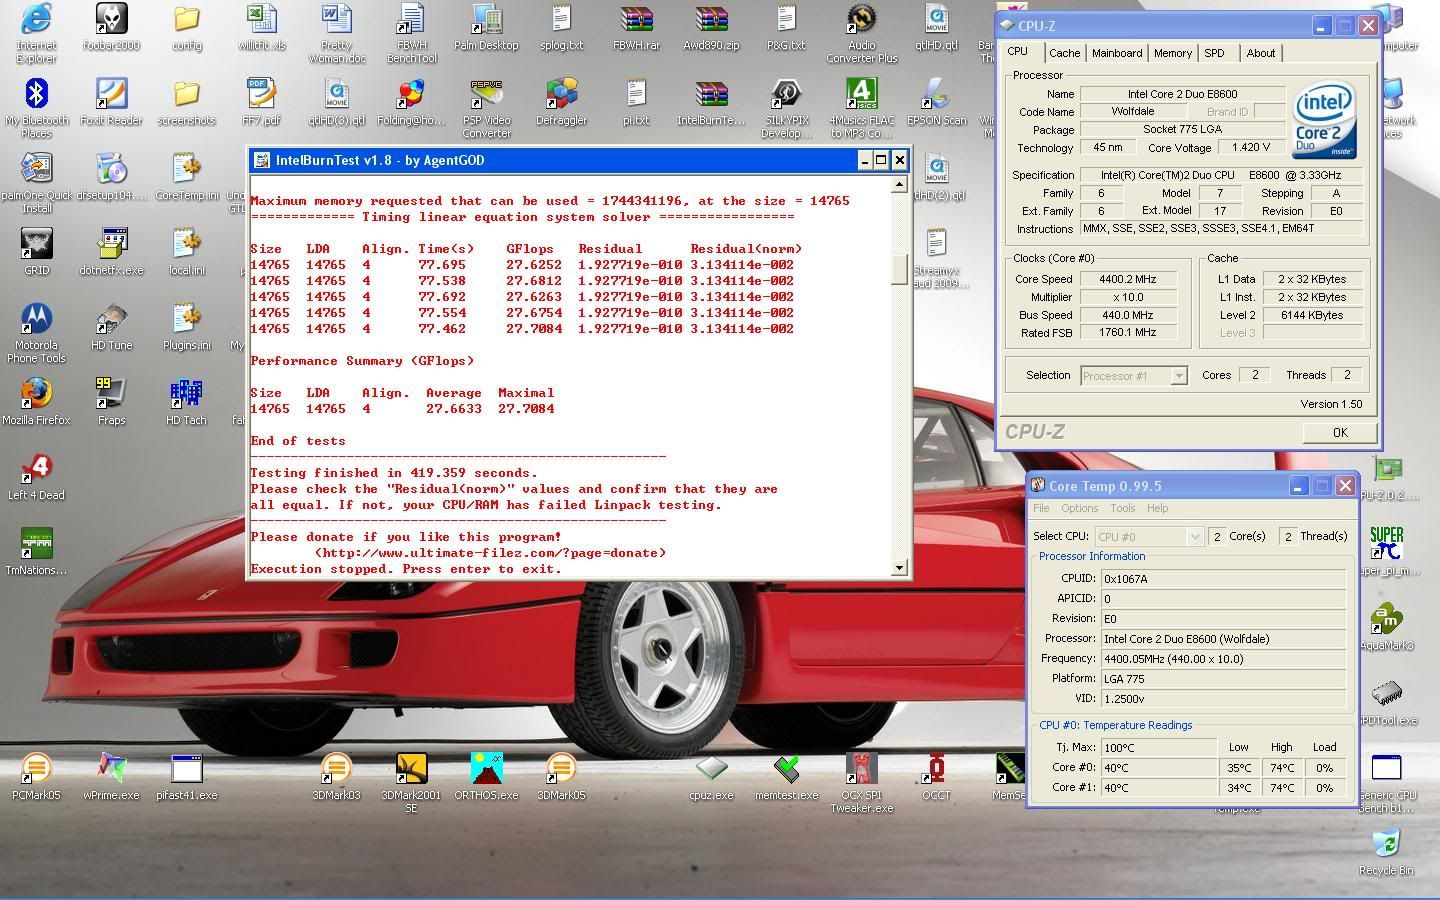Screen dimensions: 1440x900
Task: Open memtest.exe on the desktop
Action: [x=786, y=769]
